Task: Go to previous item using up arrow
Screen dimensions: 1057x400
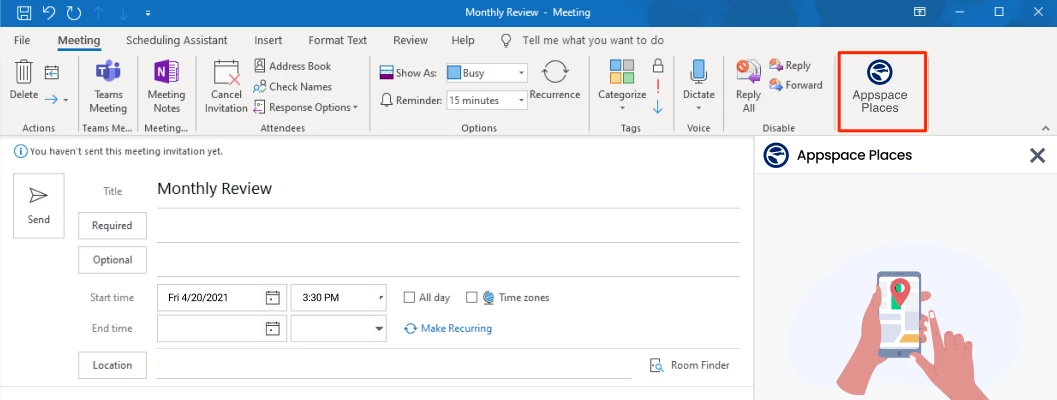Action: point(99,12)
